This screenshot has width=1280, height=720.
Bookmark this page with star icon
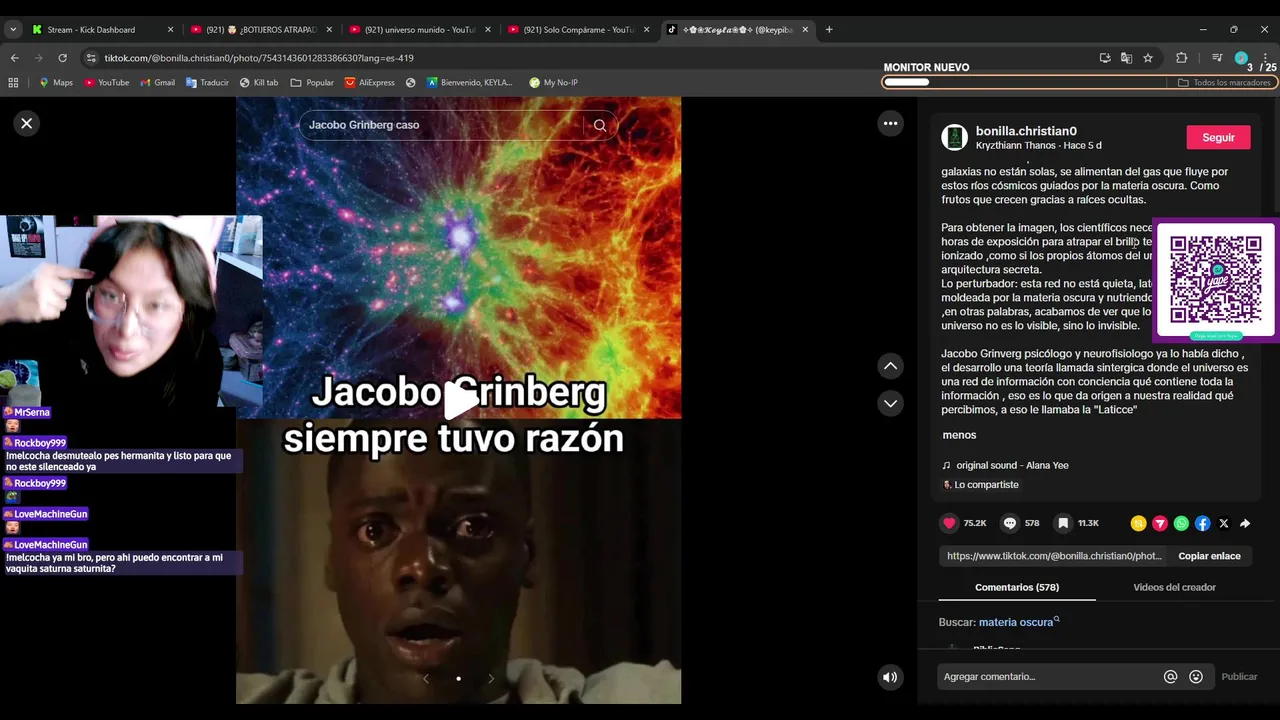1148,58
